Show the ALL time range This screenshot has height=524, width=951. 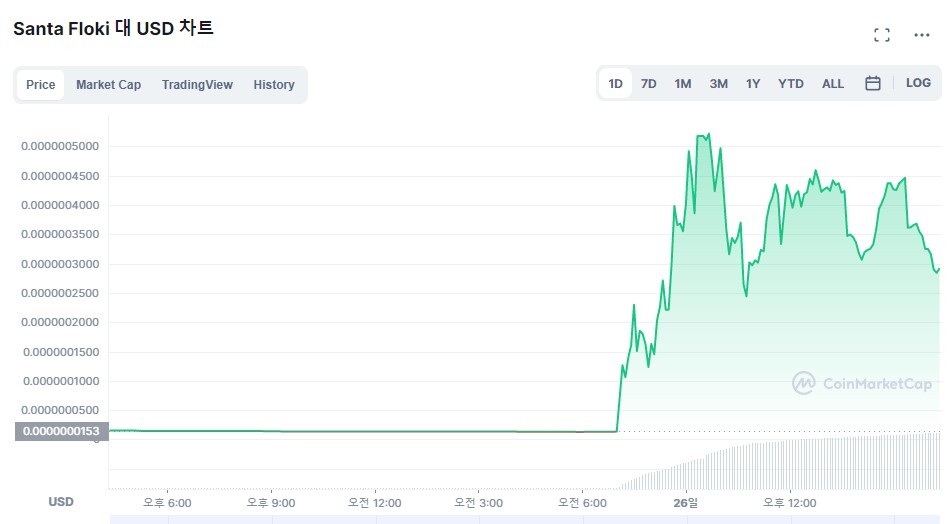click(833, 84)
